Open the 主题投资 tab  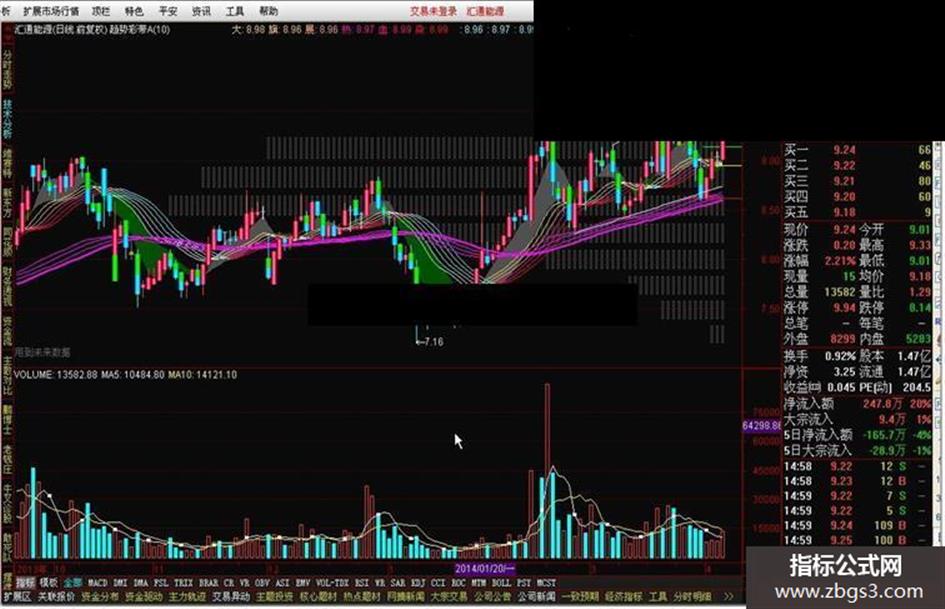click(x=275, y=596)
